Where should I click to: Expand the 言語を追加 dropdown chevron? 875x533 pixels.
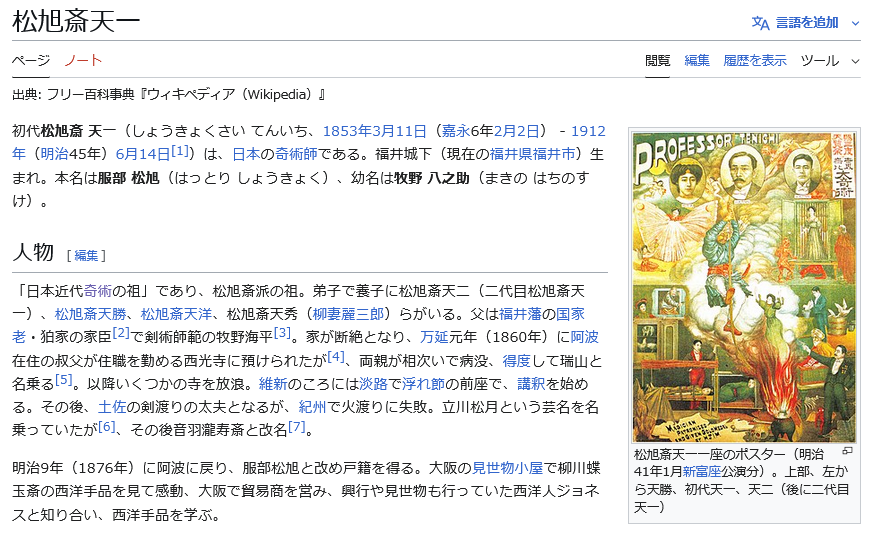coord(855,23)
